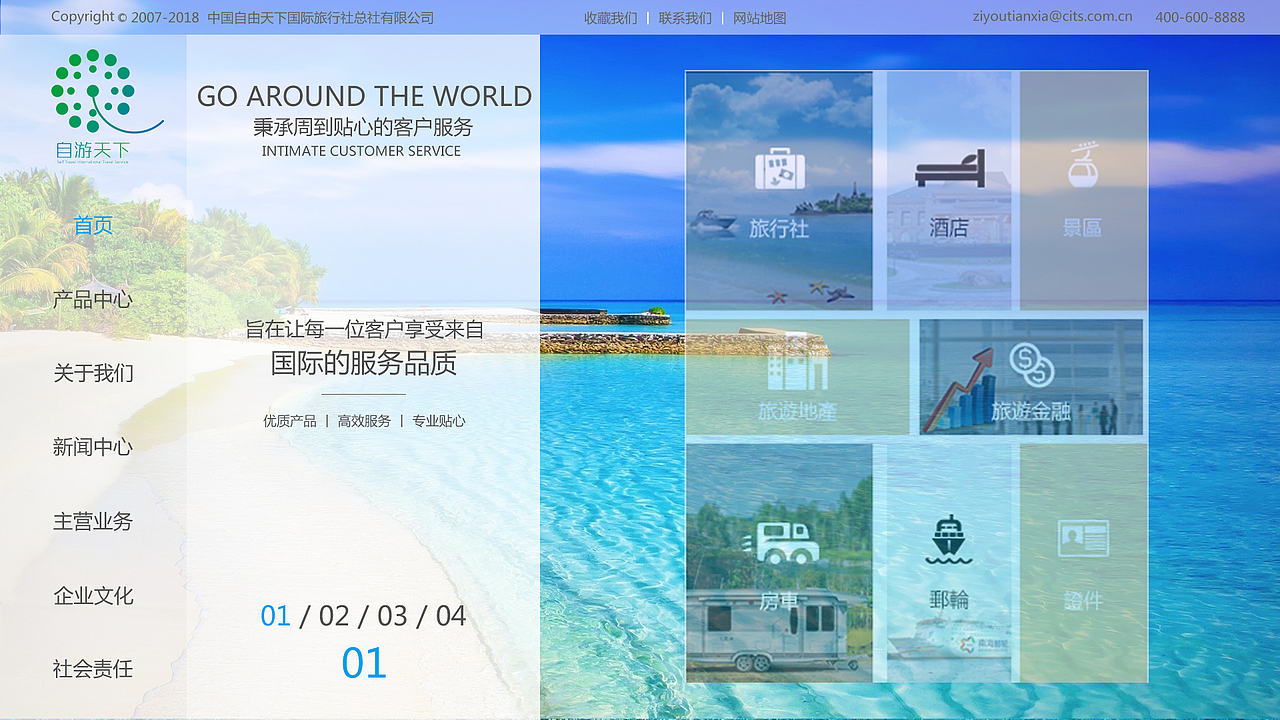Viewport: 1280px width, 720px height.
Task: Select the 首页 navigation item
Action: (x=93, y=225)
